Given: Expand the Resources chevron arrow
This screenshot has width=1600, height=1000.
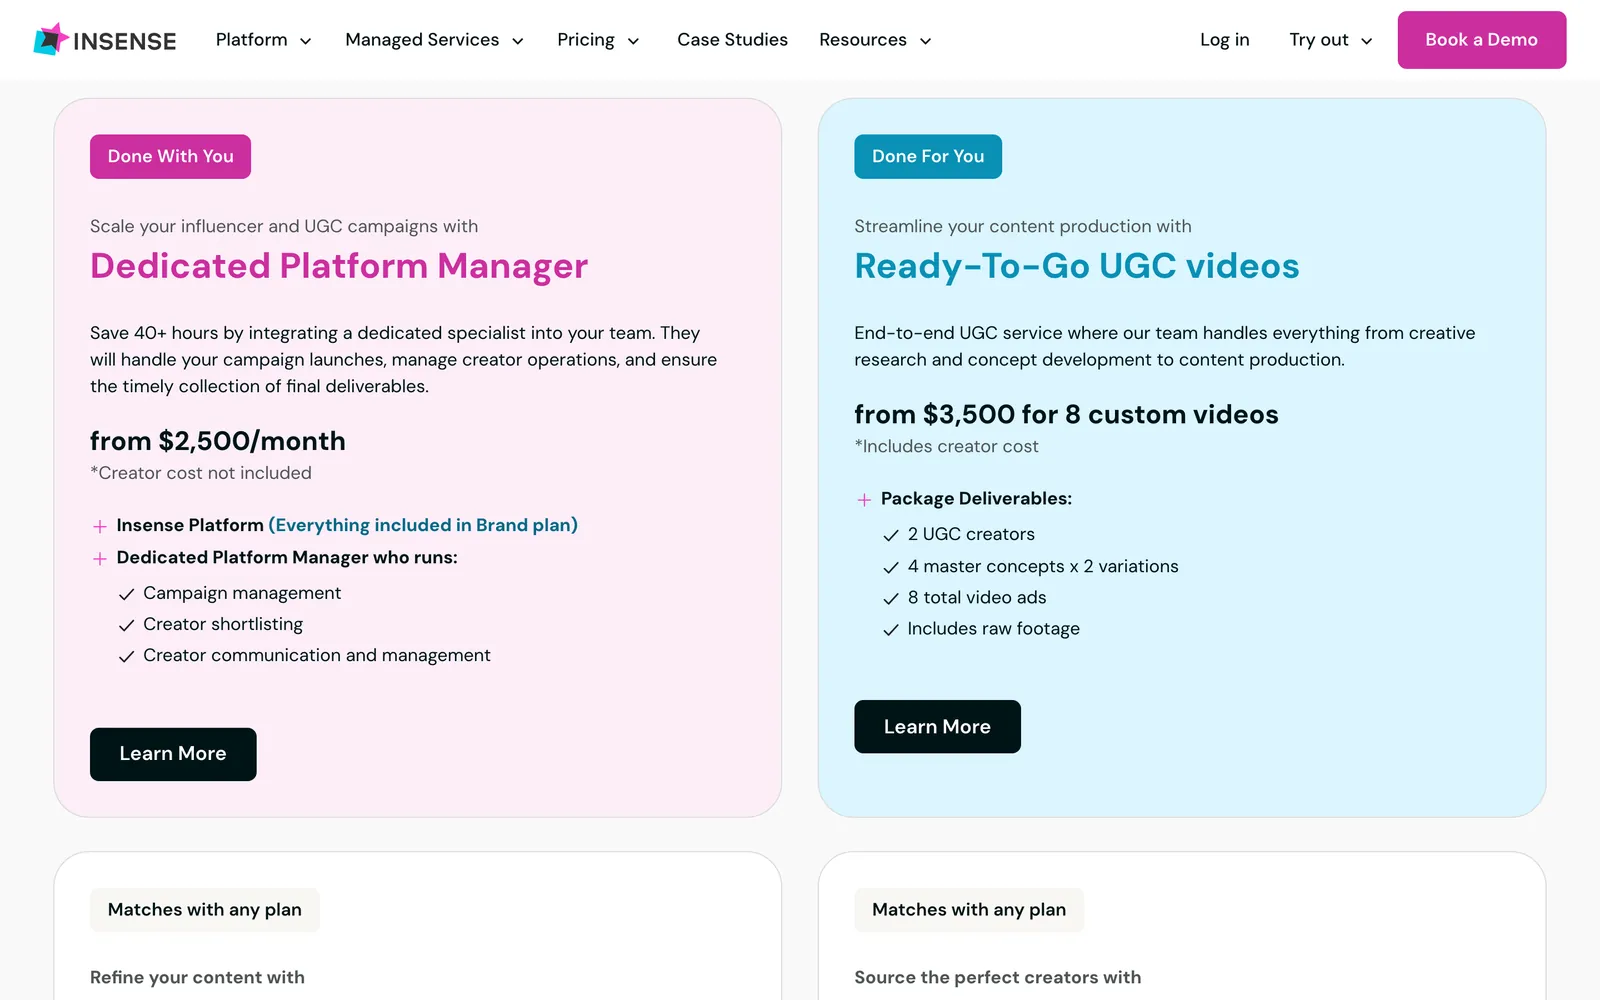Looking at the screenshot, I should click(x=925, y=41).
